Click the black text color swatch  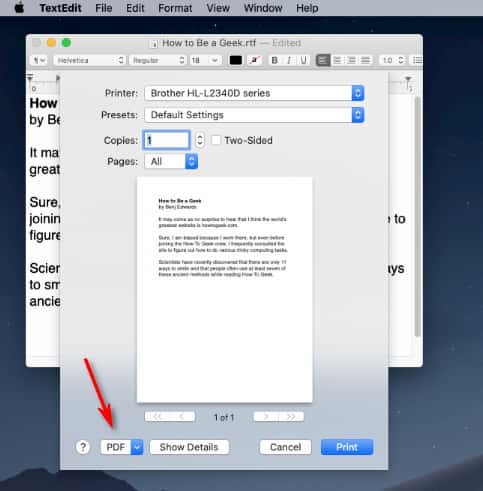pyautogui.click(x=236, y=60)
